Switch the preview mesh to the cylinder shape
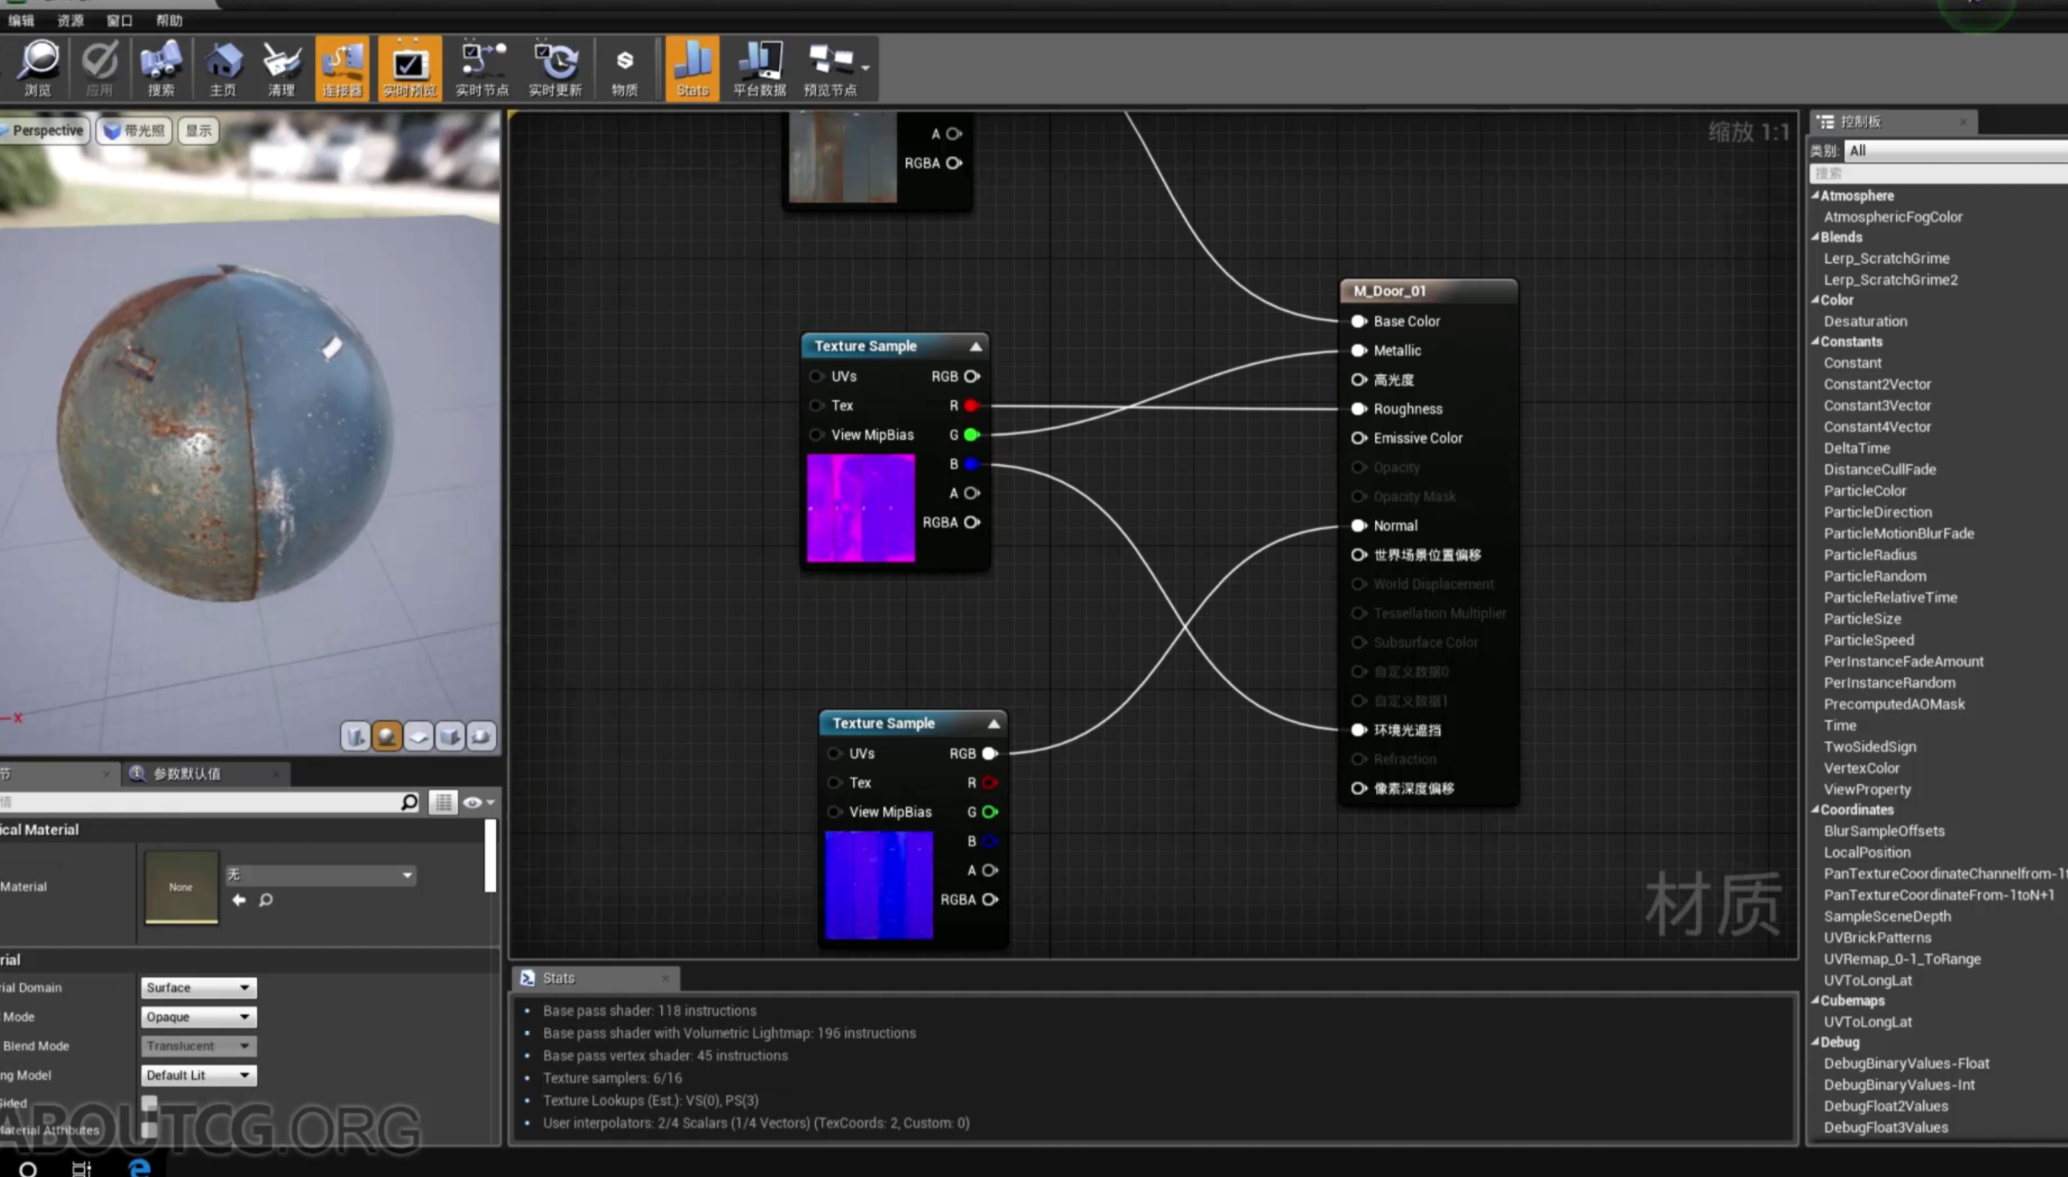This screenshot has height=1177, width=2068. point(355,736)
